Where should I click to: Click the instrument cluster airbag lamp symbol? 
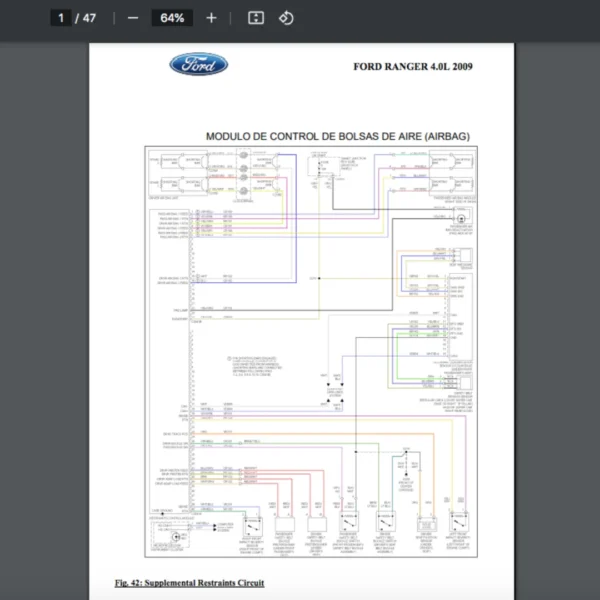[178, 537]
